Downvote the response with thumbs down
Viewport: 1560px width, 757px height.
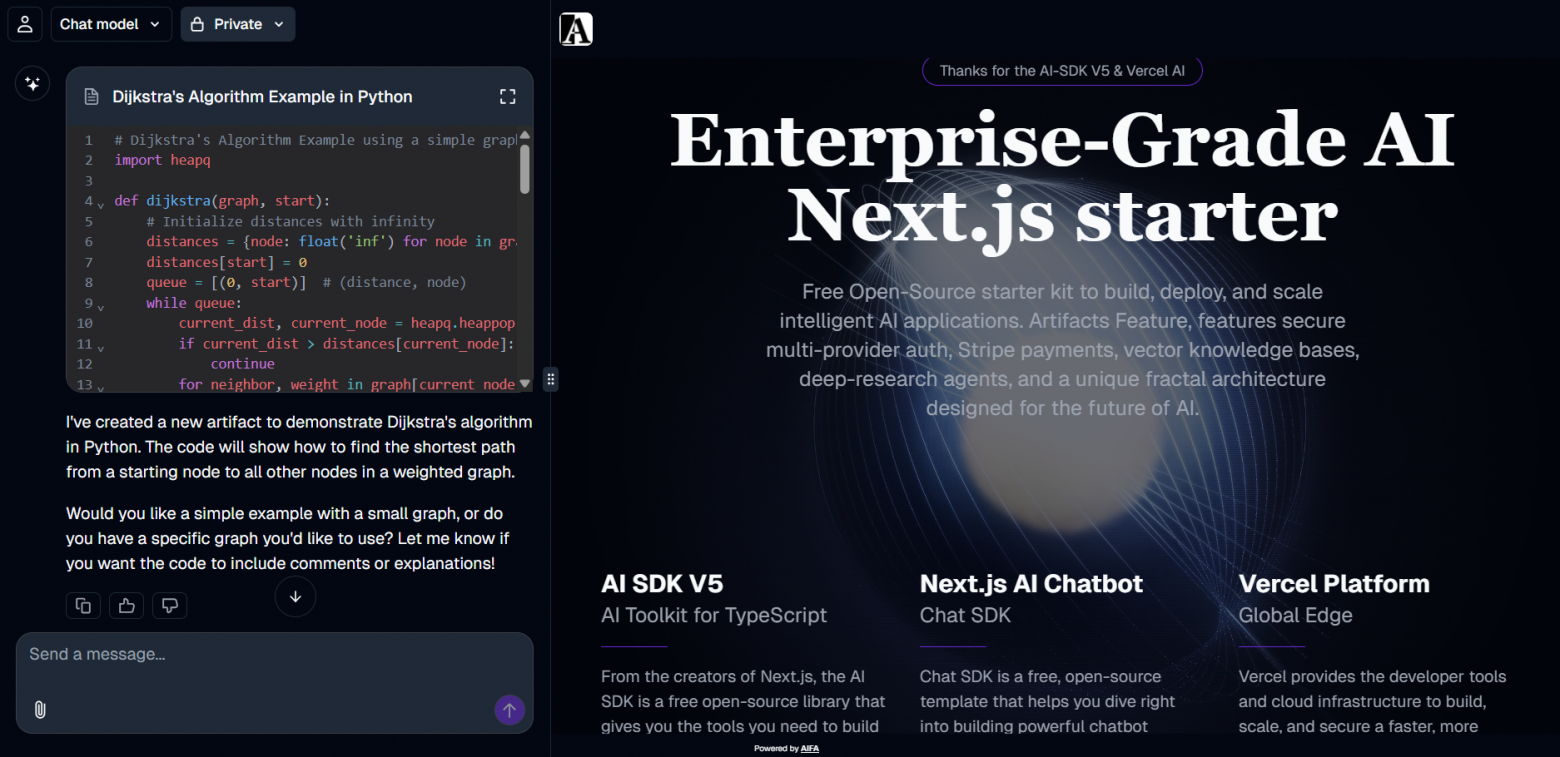(169, 605)
